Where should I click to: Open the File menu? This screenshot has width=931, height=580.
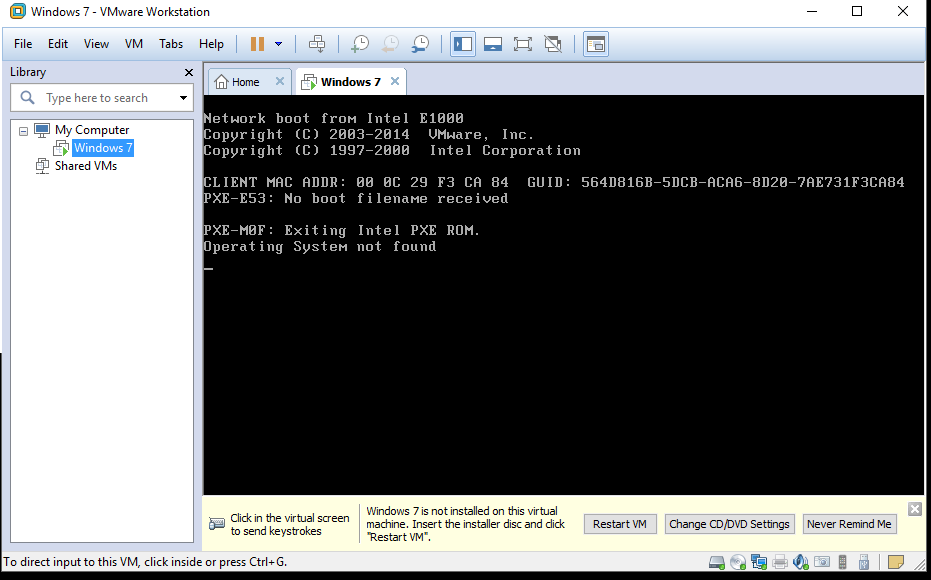(x=23, y=44)
